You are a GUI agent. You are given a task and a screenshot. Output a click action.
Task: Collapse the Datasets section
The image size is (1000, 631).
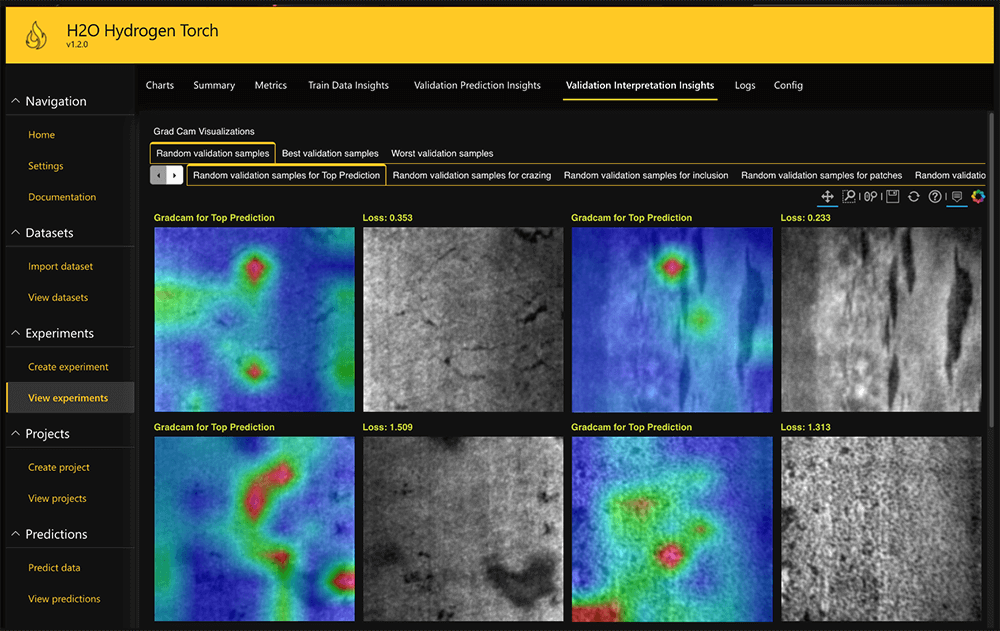point(13,232)
